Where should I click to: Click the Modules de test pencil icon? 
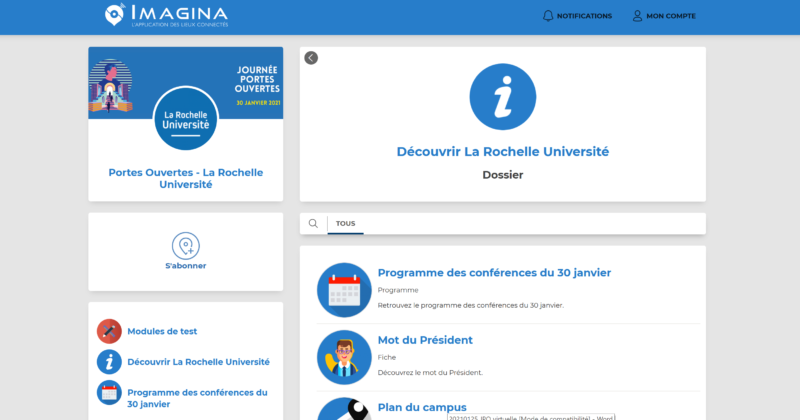pyautogui.click(x=109, y=331)
